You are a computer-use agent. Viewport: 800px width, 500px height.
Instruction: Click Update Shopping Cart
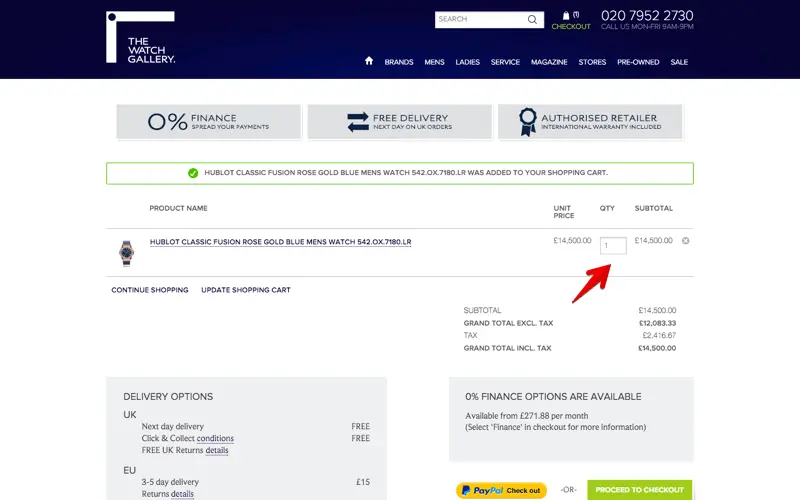[246, 290]
